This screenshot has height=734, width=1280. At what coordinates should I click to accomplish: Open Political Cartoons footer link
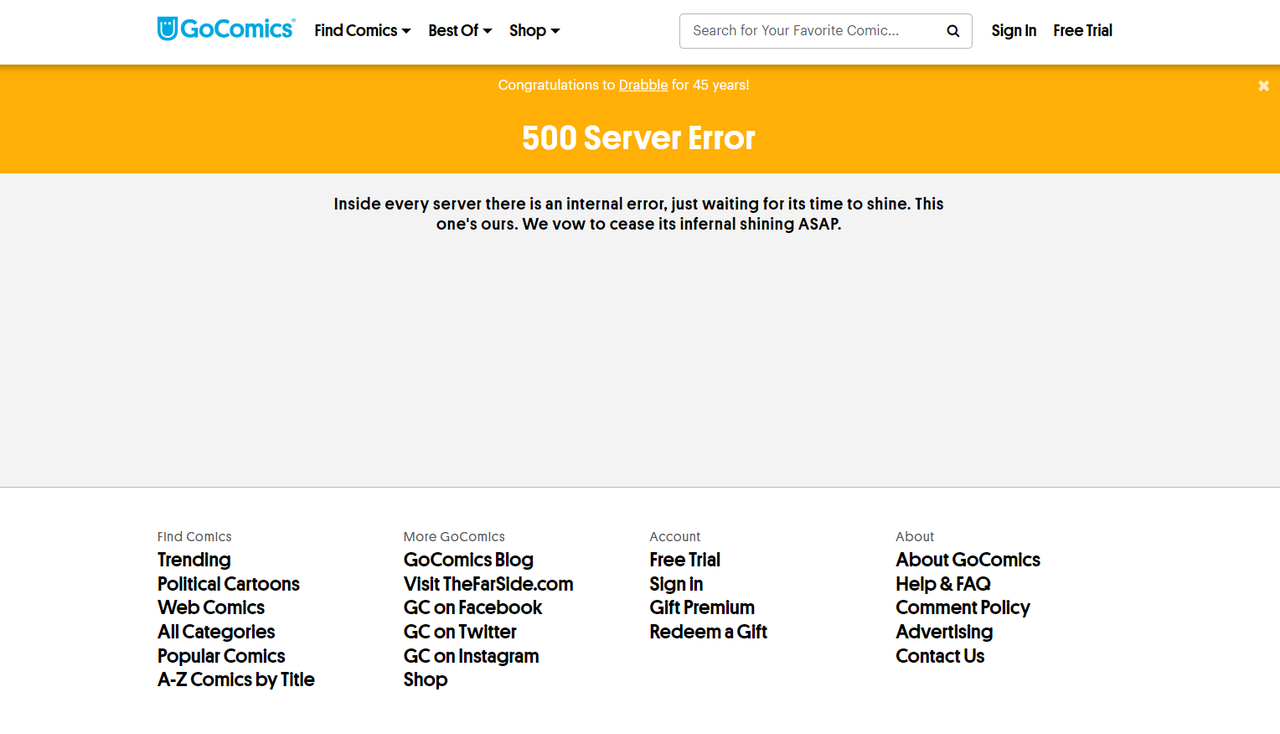point(228,584)
